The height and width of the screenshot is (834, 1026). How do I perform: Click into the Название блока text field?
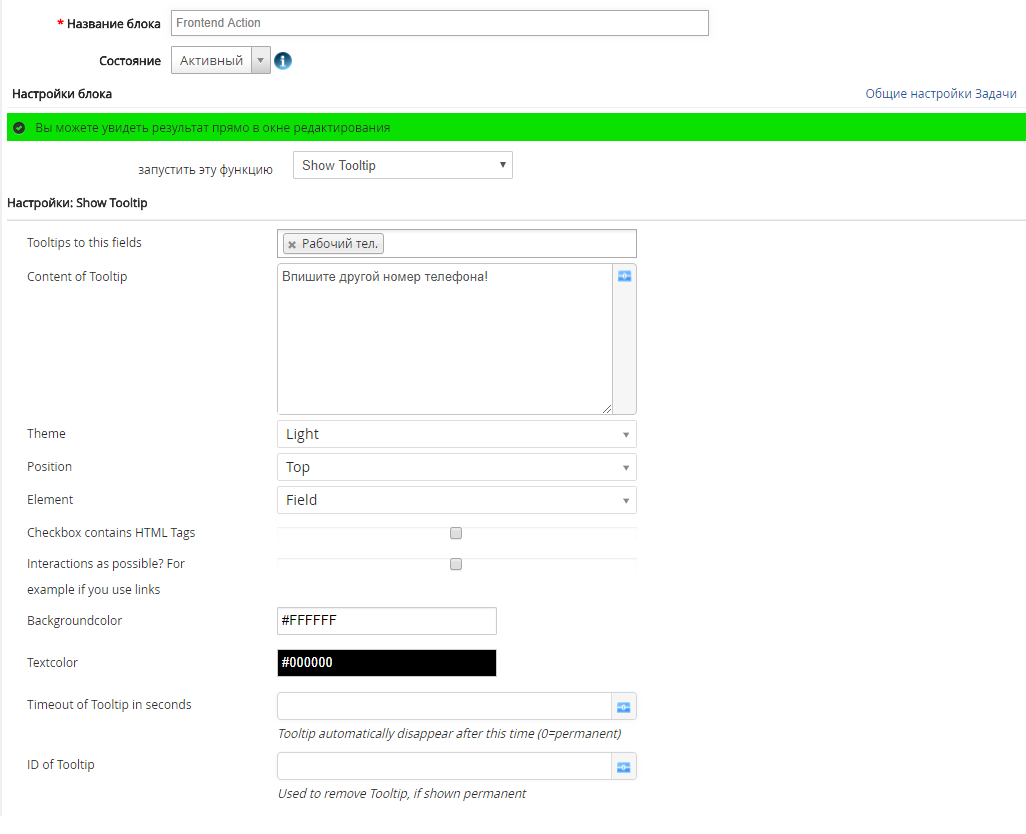(x=439, y=23)
